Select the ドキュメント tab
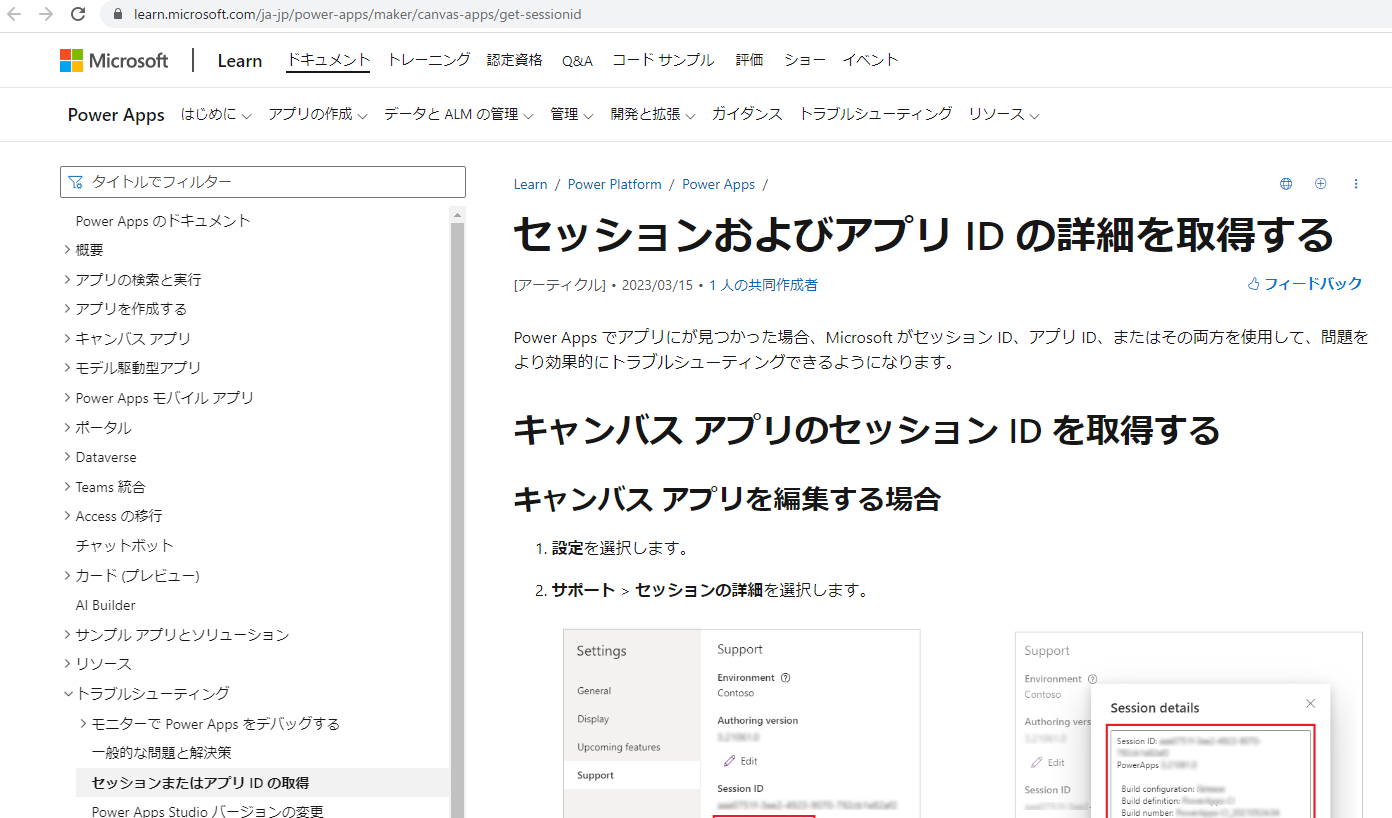The image size is (1392, 818). pyautogui.click(x=328, y=60)
